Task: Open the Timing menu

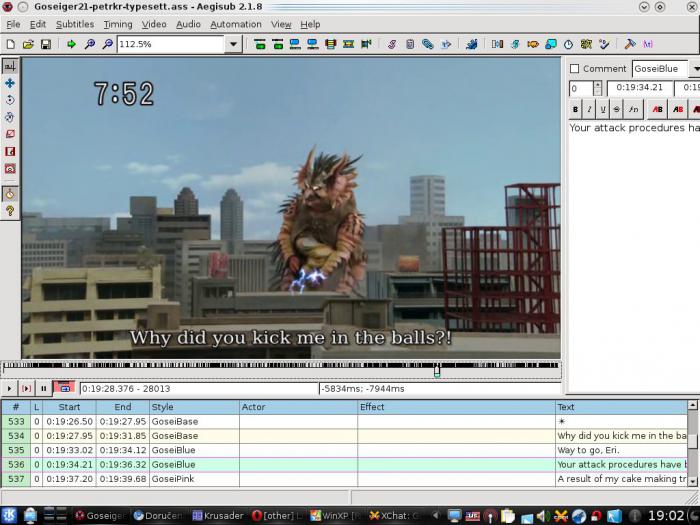Action: point(118,25)
